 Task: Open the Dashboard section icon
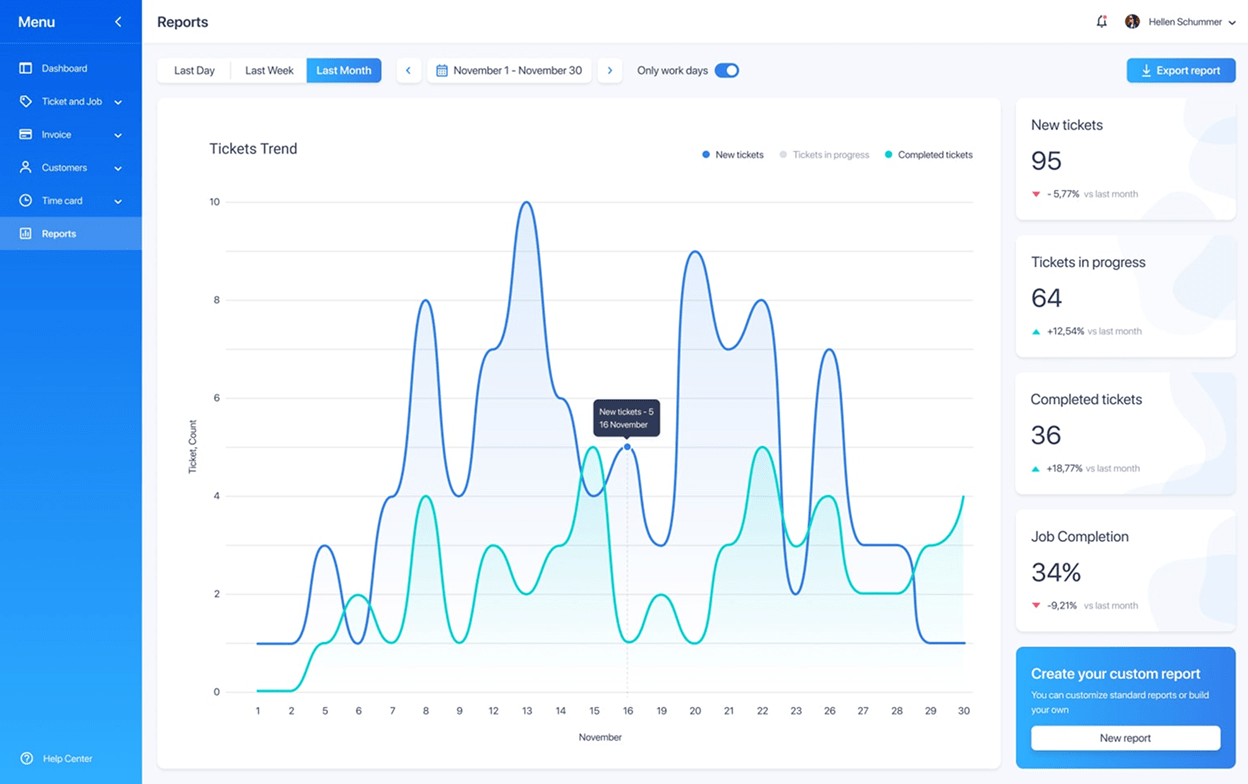pyautogui.click(x=24, y=67)
